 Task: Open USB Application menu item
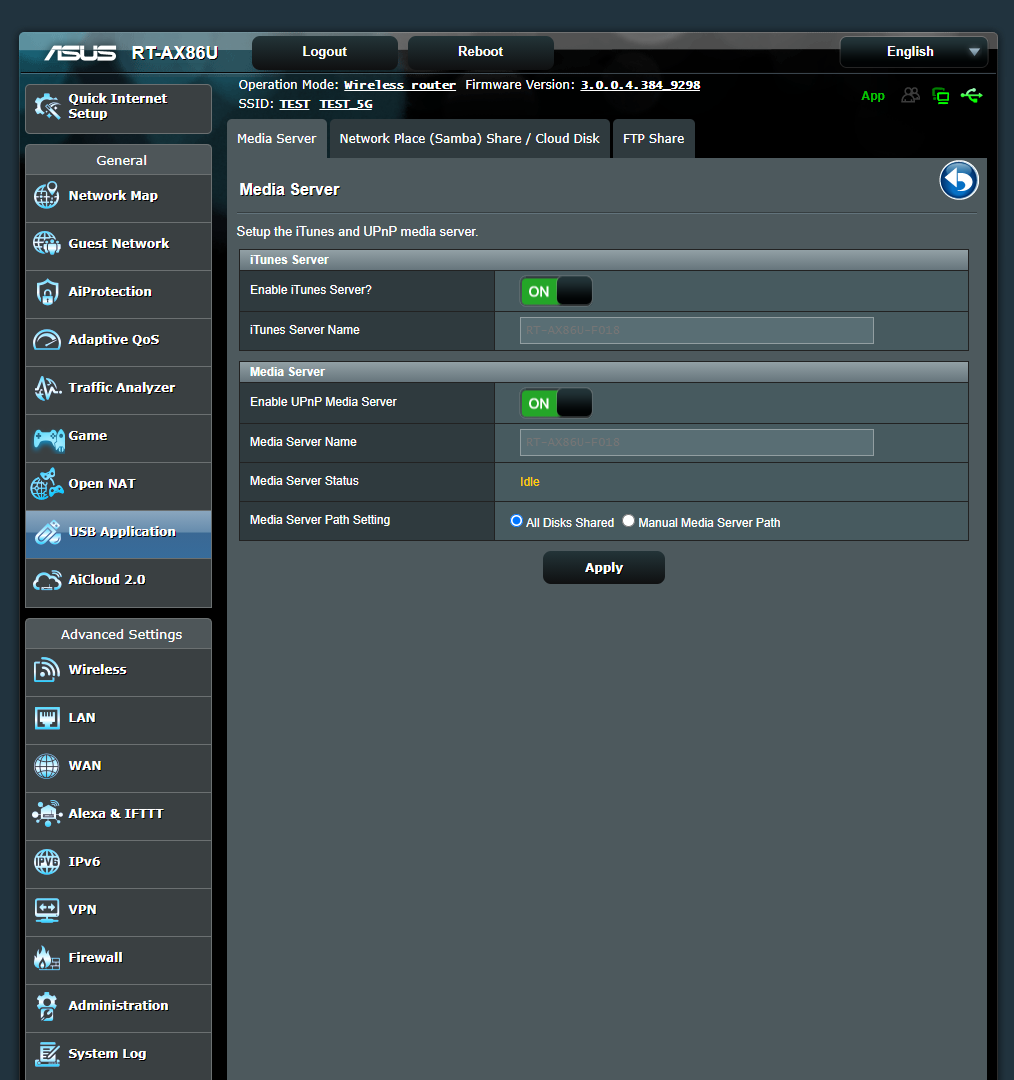[118, 534]
